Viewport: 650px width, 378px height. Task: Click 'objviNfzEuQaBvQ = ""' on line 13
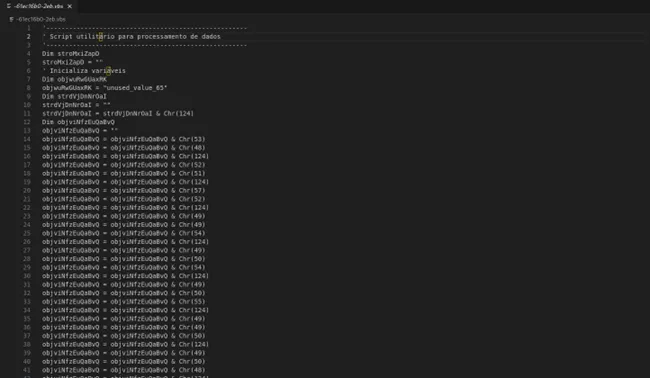(80, 131)
